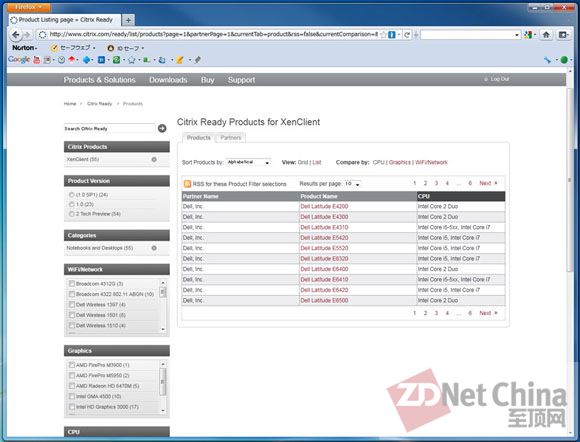Open the bookmarks sidebar button at toolbar right

(x=563, y=35)
